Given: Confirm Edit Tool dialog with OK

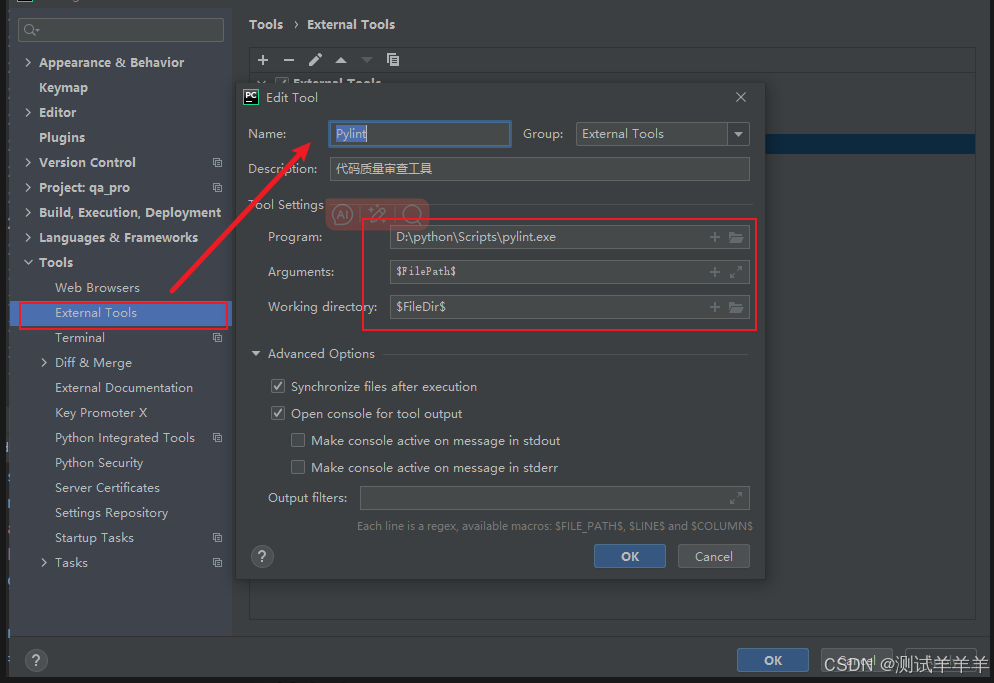Looking at the screenshot, I should 629,556.
